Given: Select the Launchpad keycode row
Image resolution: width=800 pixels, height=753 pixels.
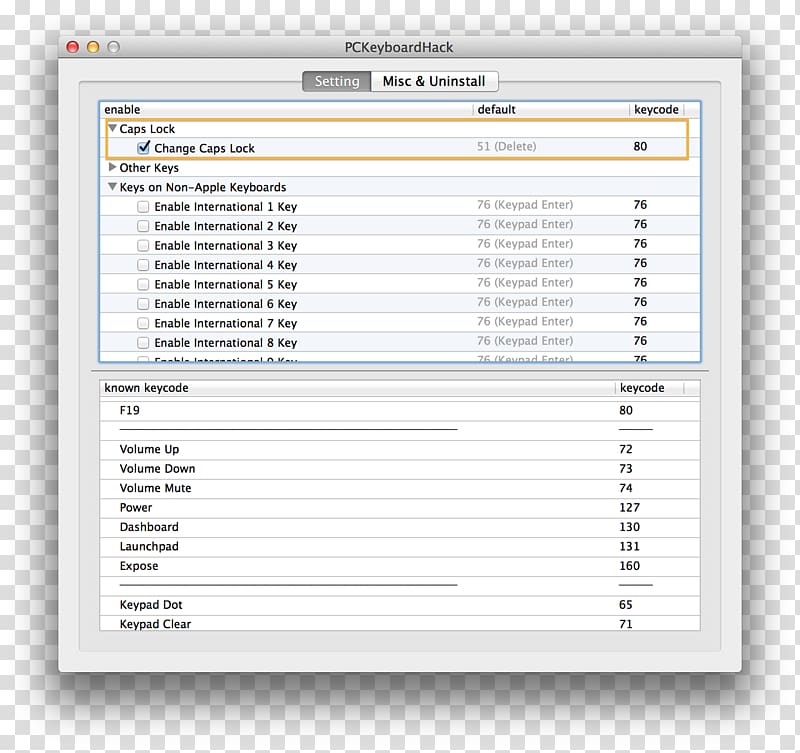Looking at the screenshot, I should [400, 546].
